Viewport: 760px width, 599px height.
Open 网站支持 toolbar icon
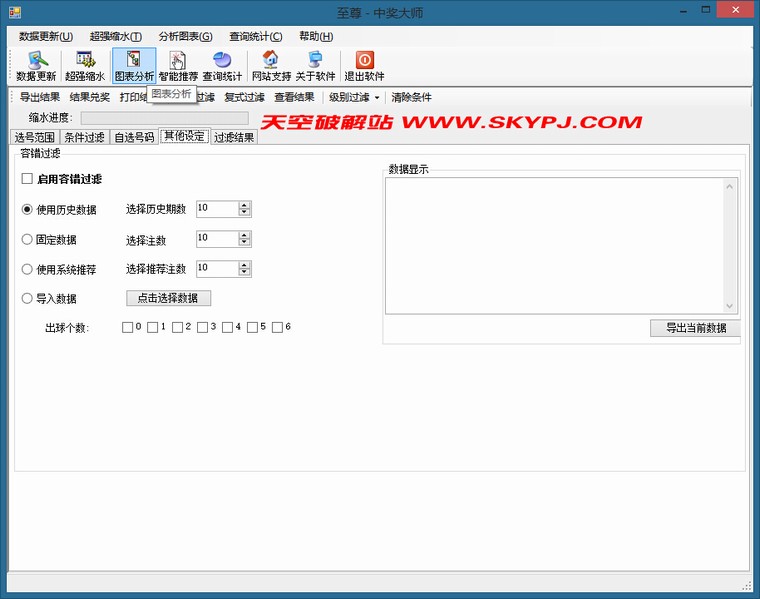(x=271, y=66)
